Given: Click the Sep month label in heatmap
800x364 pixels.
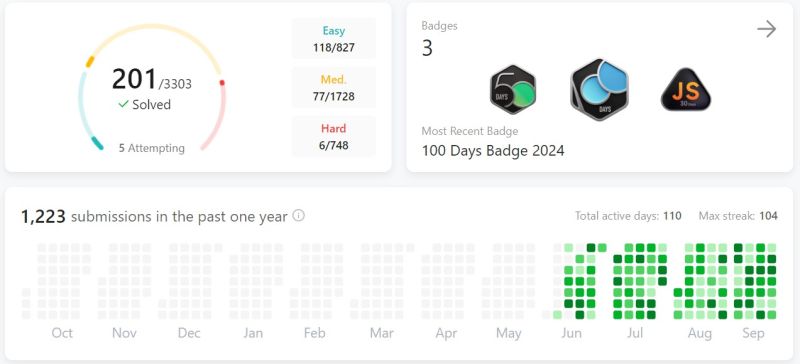Looking at the screenshot, I should pyautogui.click(x=753, y=333).
